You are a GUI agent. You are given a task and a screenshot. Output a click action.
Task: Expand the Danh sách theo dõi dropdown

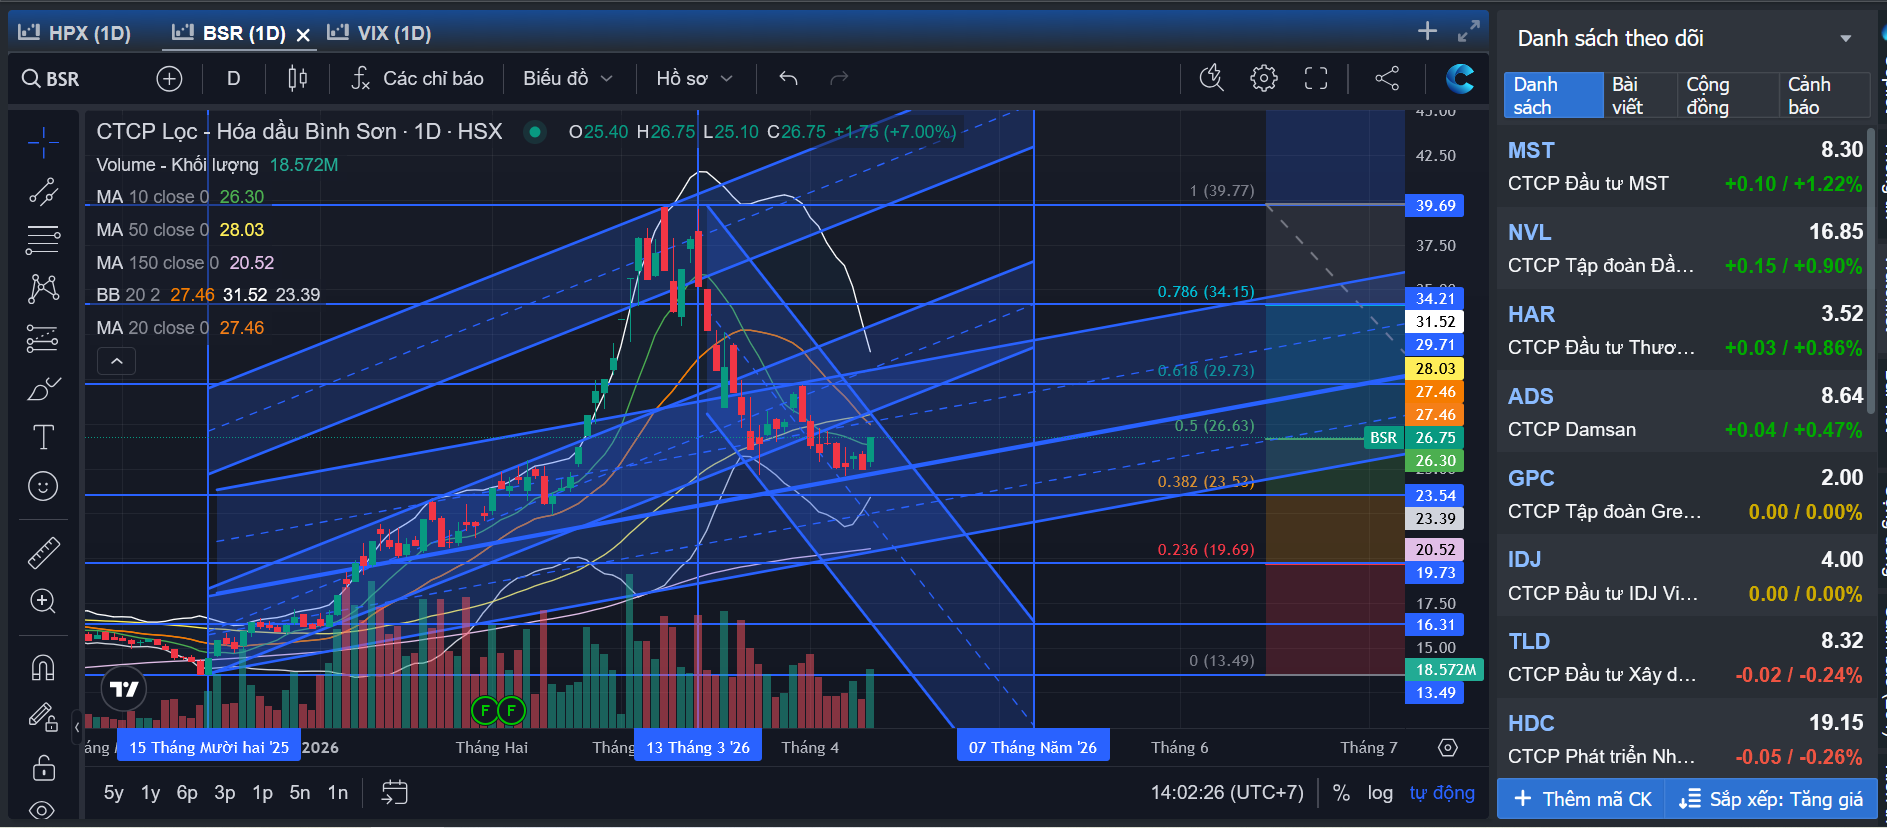pyautogui.click(x=1845, y=39)
